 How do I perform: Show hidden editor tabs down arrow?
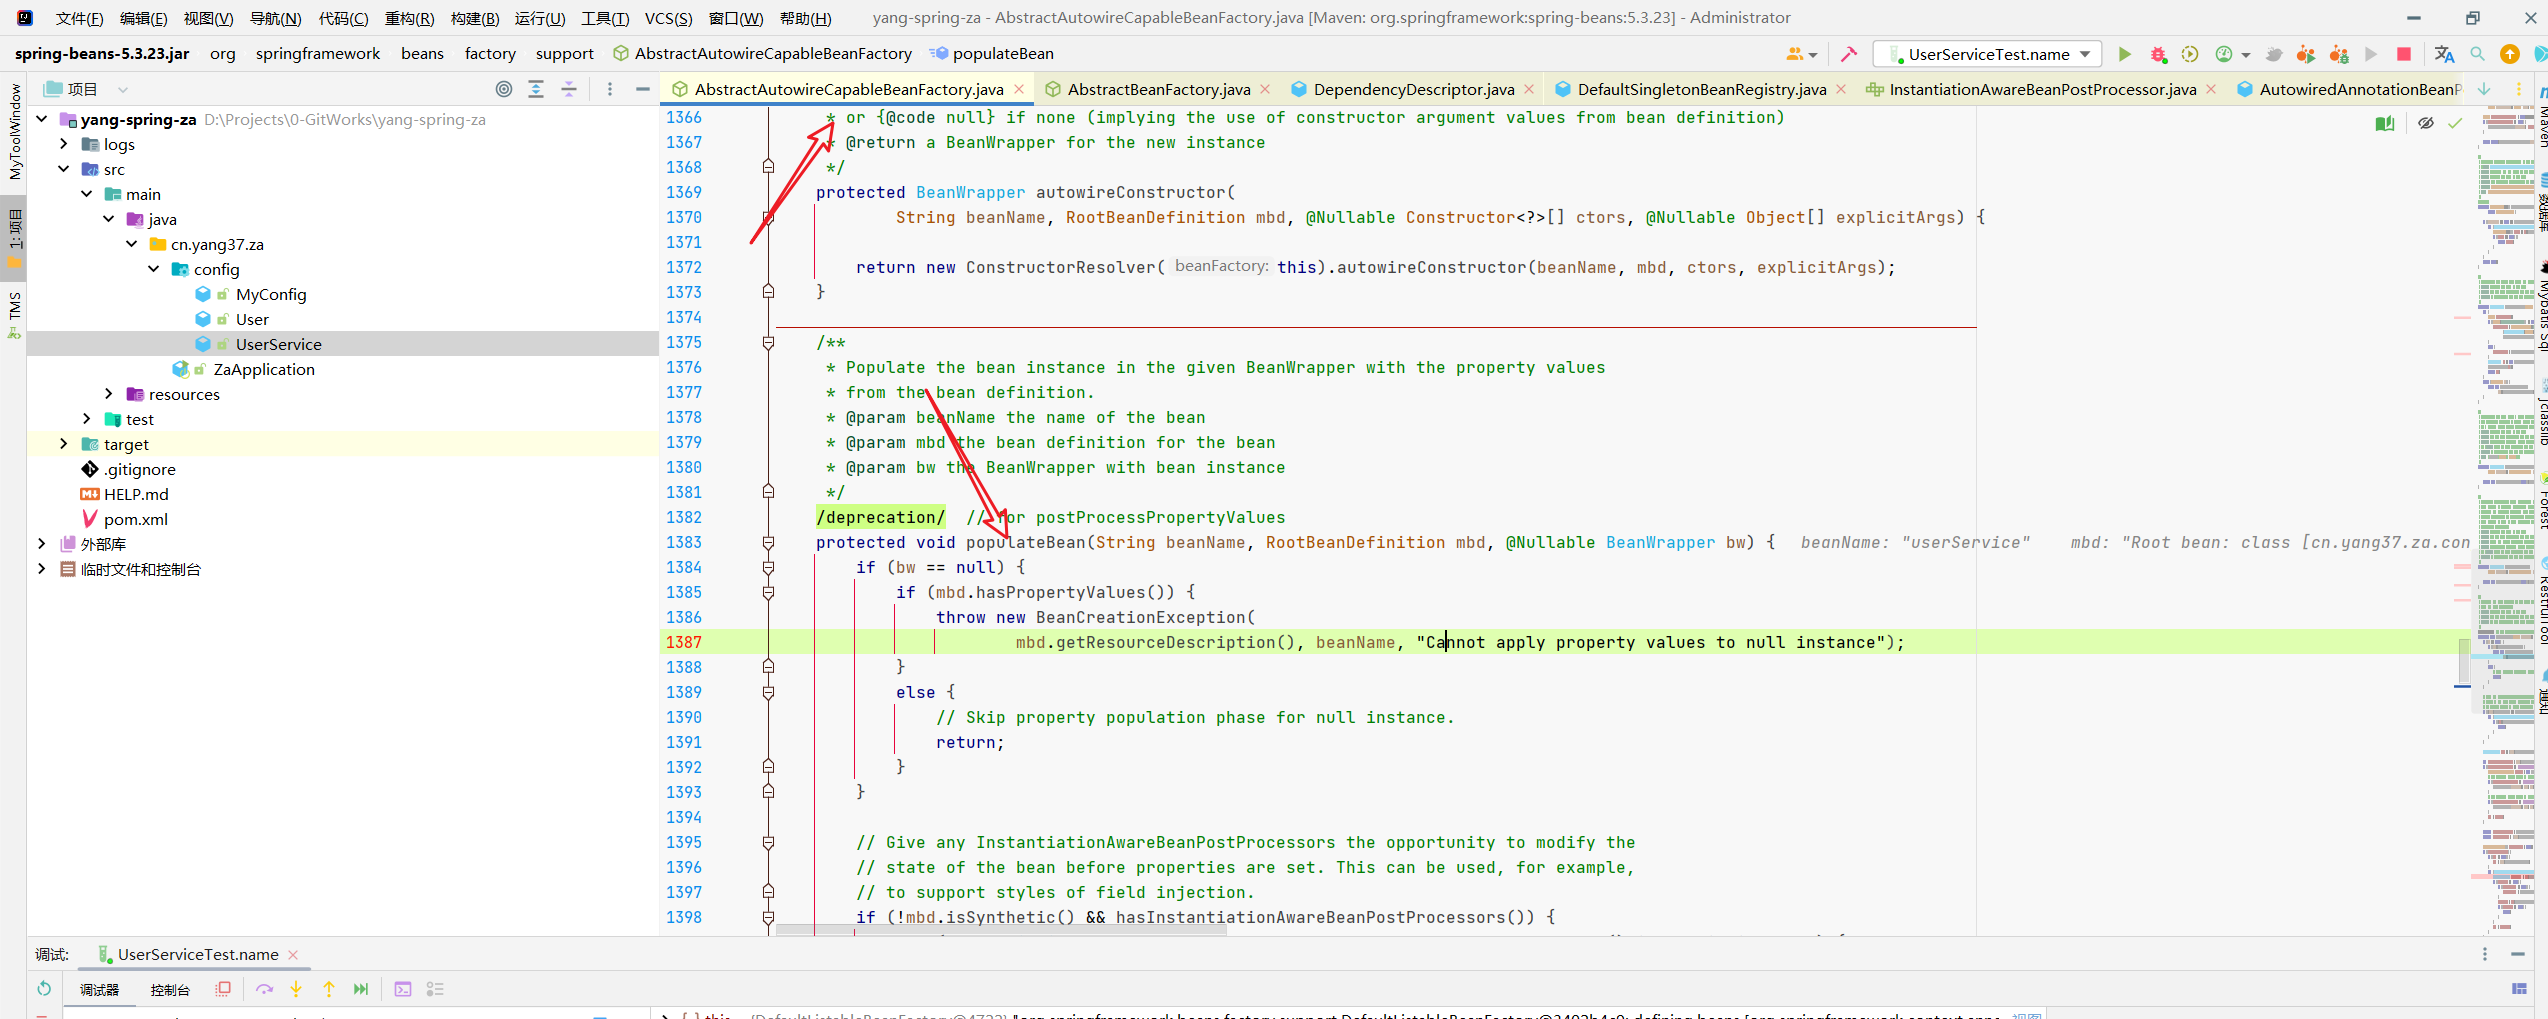point(2484,89)
